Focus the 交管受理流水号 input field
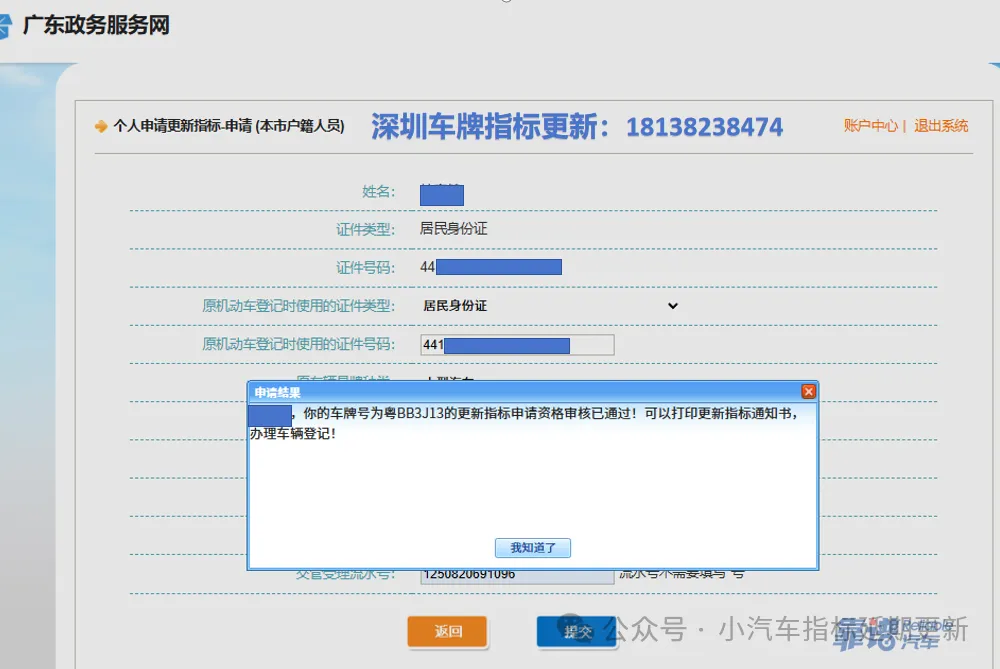 tap(517, 574)
